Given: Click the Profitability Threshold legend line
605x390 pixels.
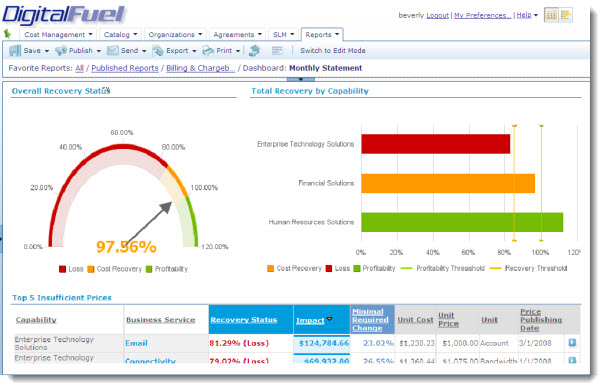Looking at the screenshot, I should [406, 268].
